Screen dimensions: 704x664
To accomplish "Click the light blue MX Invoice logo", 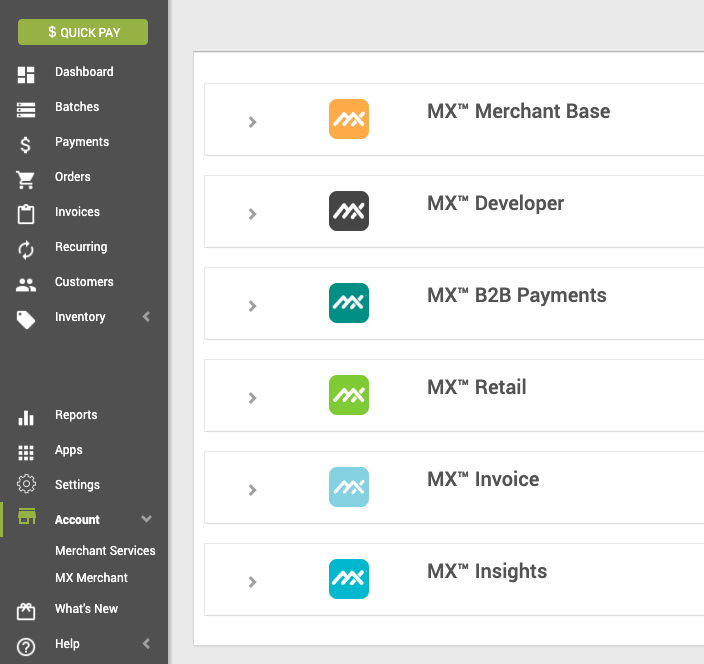I will coord(349,487).
